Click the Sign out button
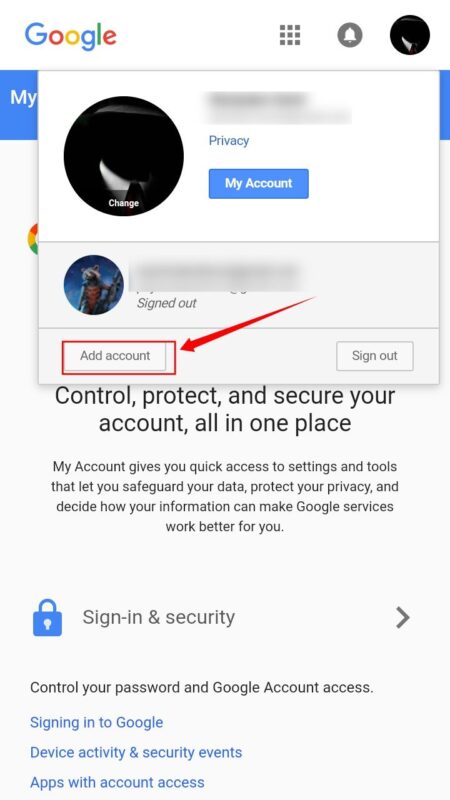Image resolution: width=450 pixels, height=800 pixels. [x=374, y=356]
